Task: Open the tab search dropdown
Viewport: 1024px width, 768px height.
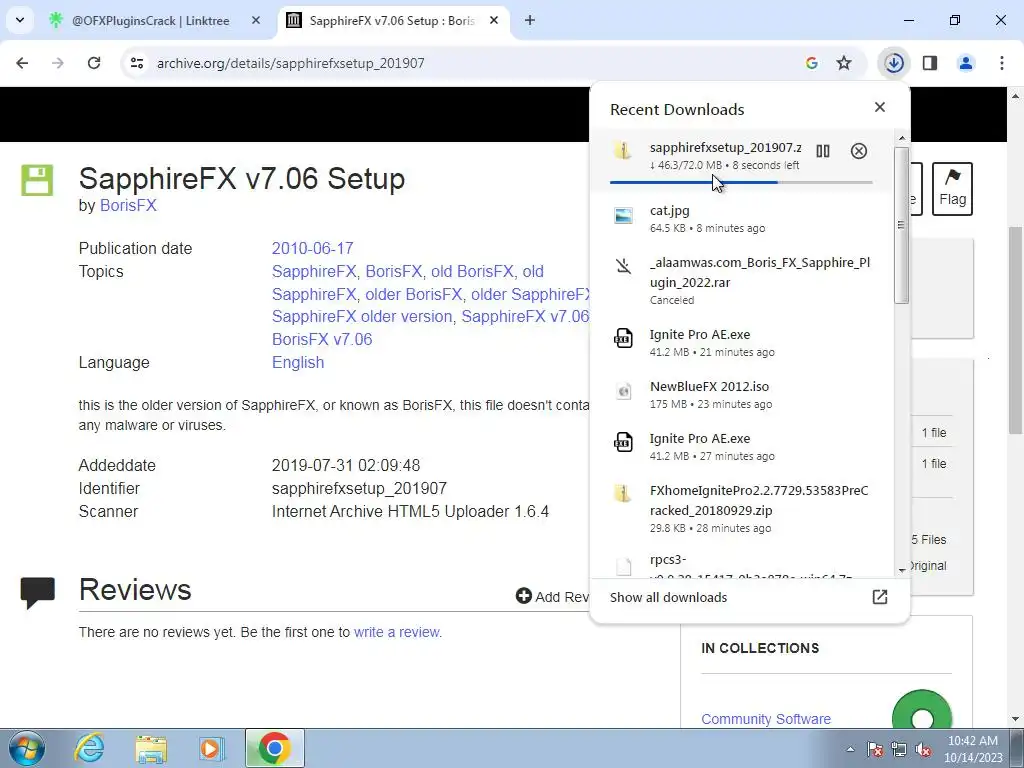Action: point(20,20)
